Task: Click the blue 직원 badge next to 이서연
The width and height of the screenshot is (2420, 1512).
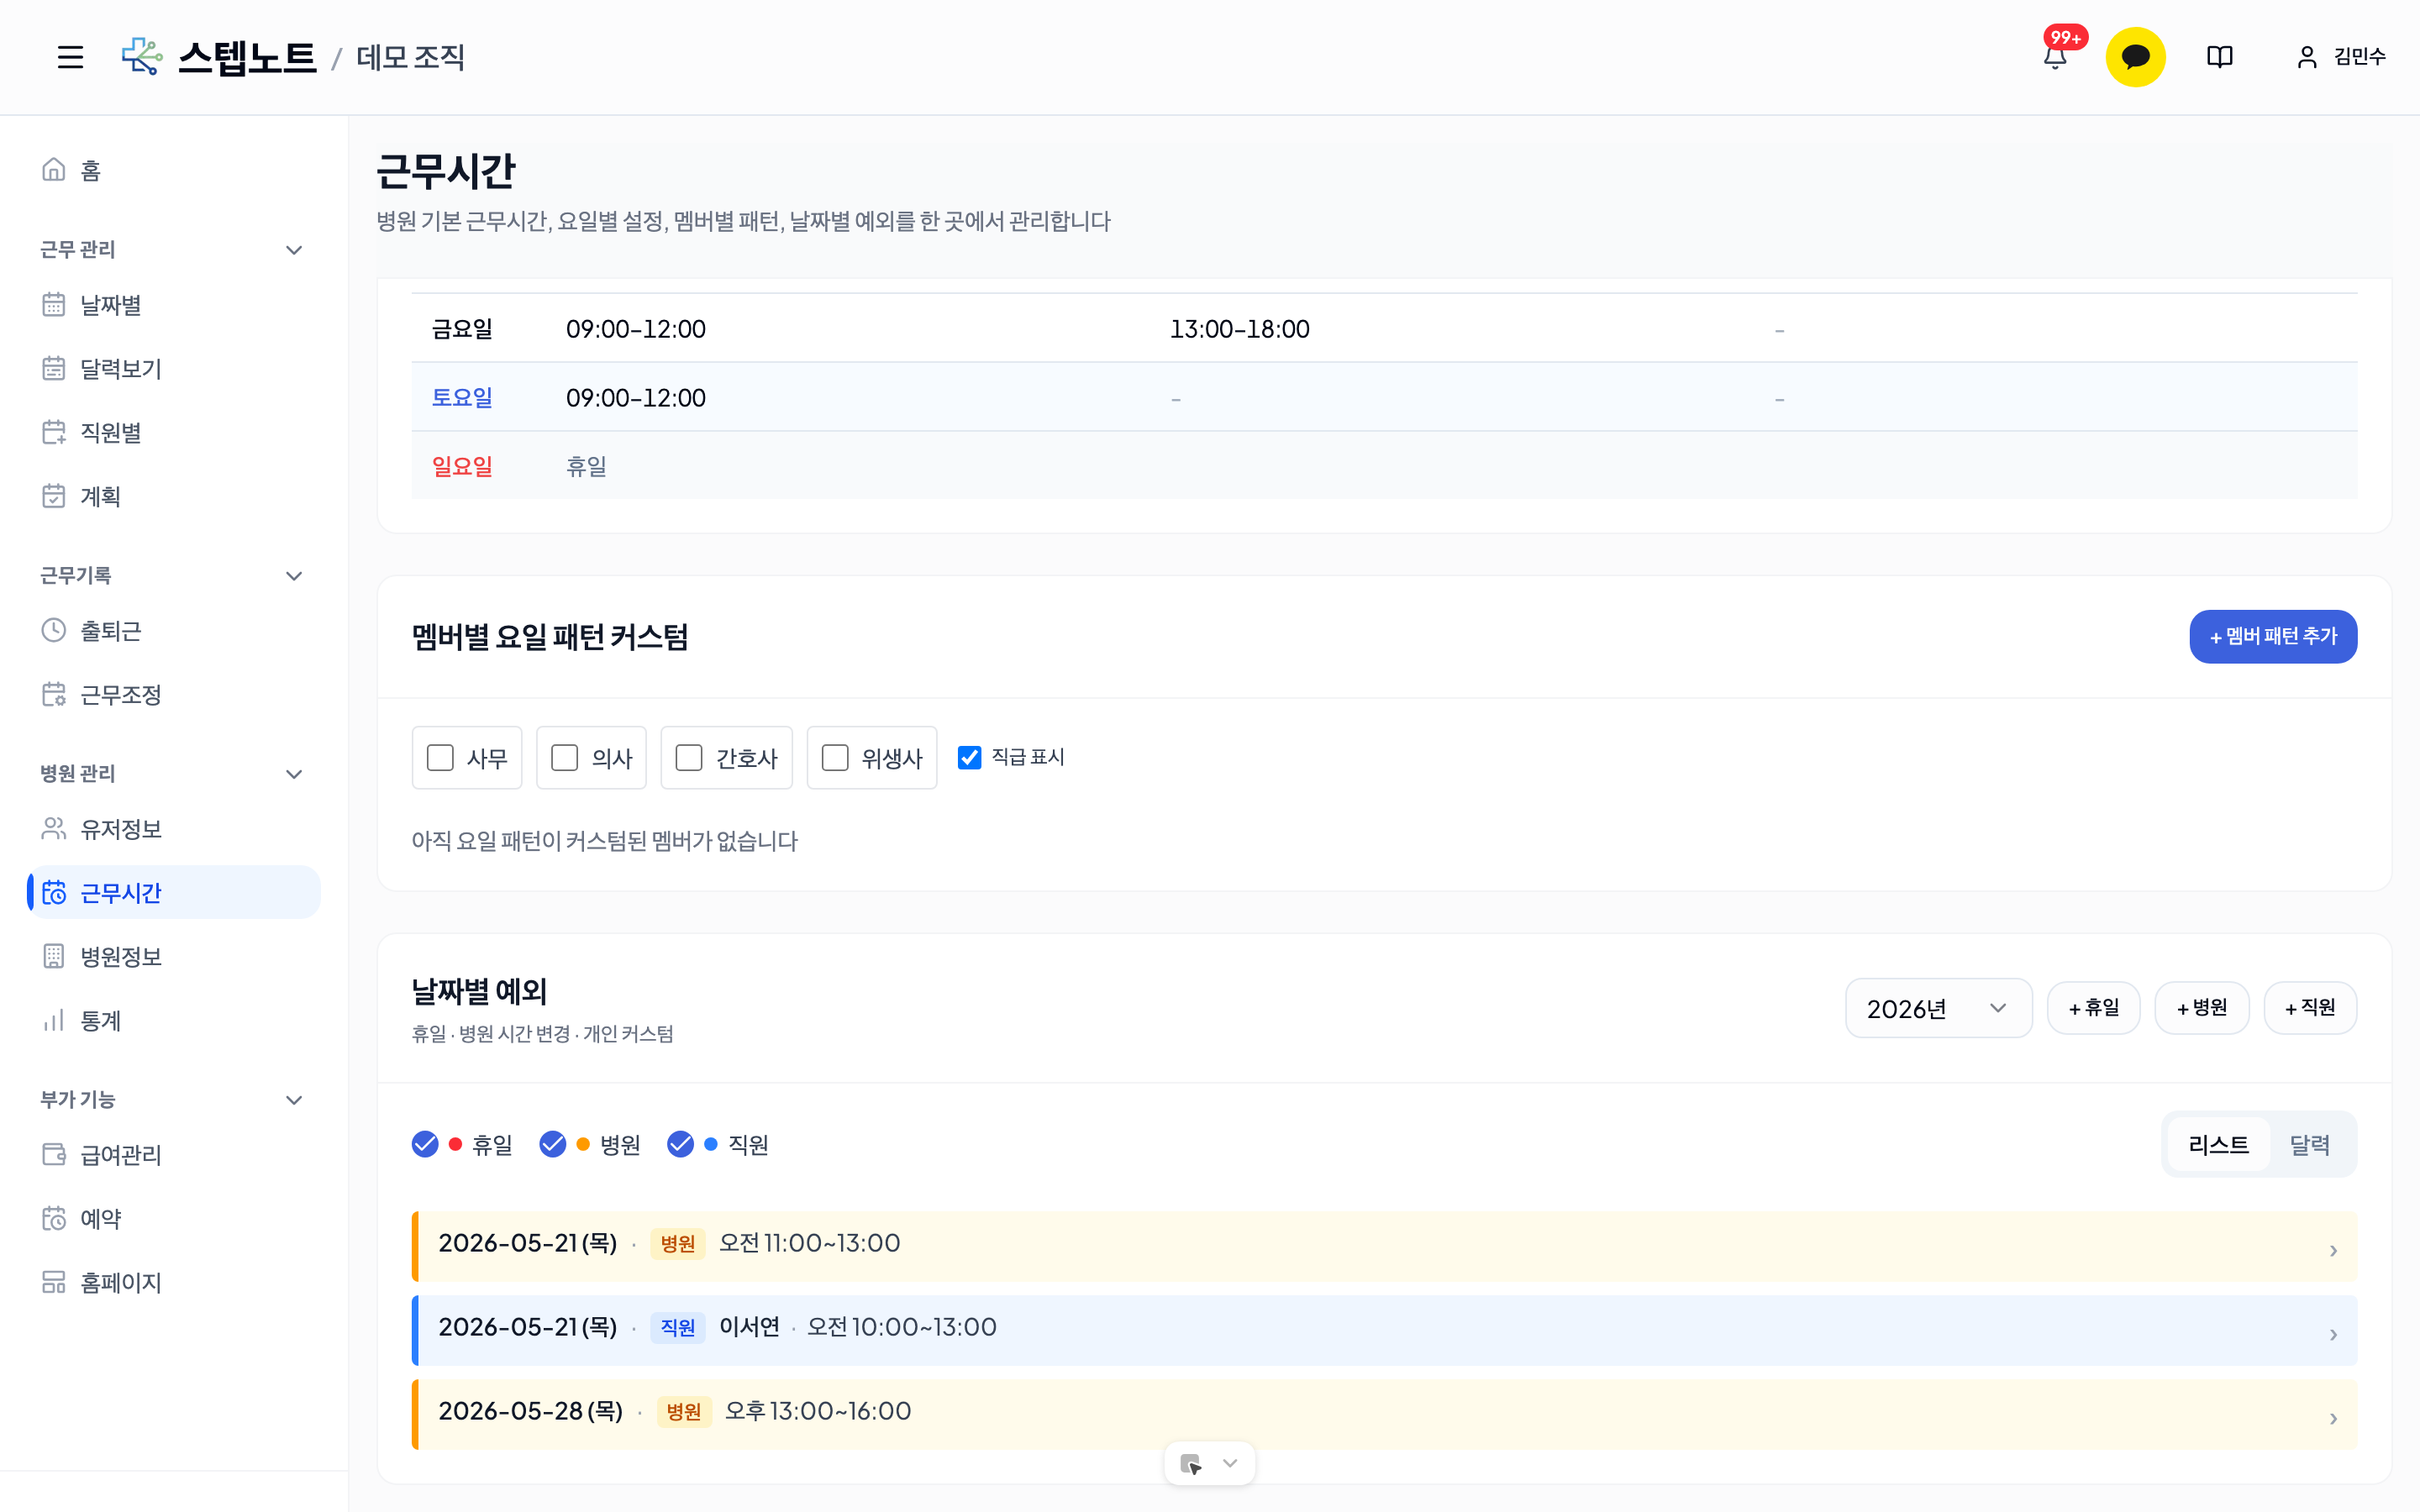Action: 677,1327
